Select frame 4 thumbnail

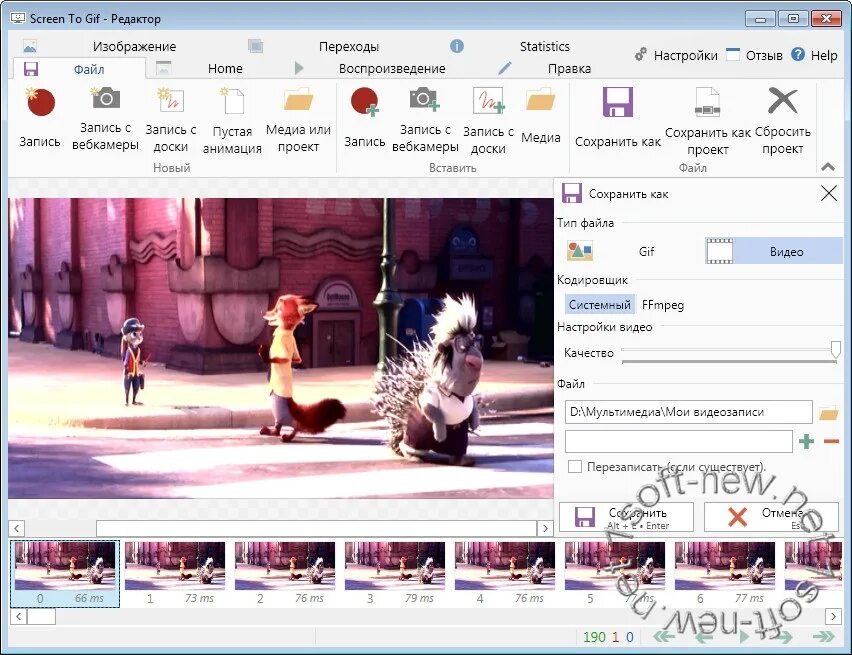tap(505, 573)
